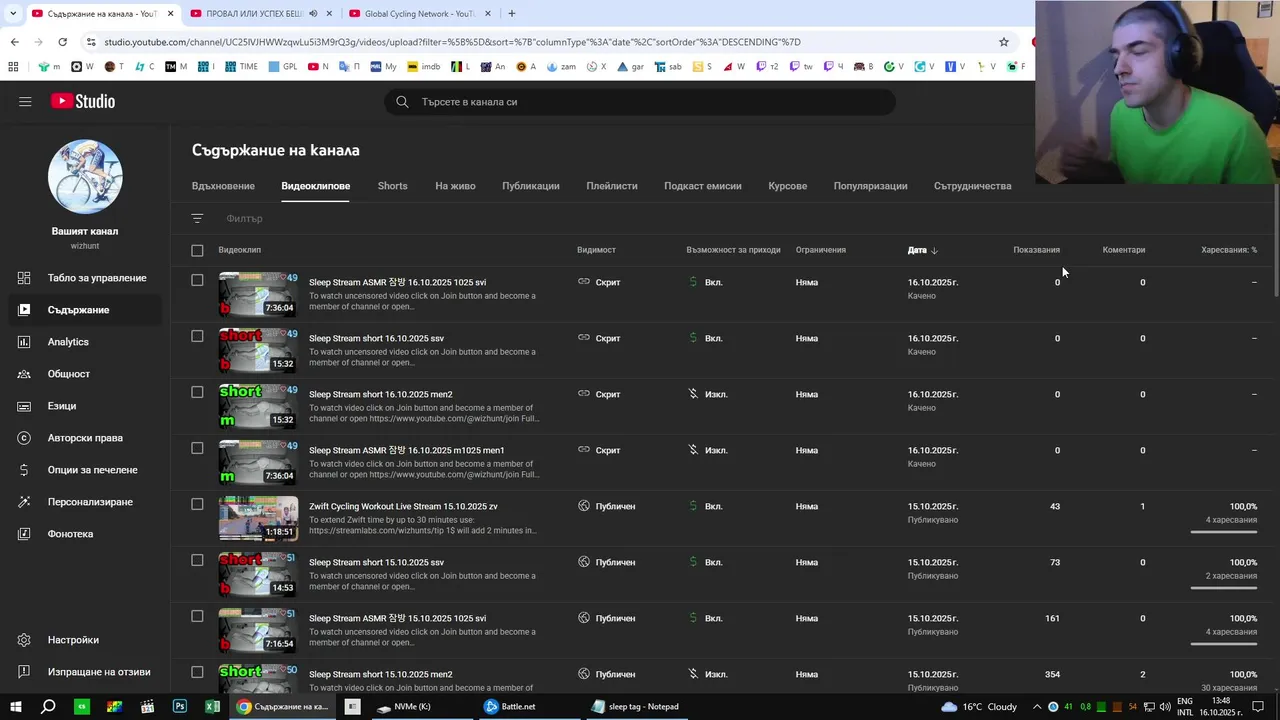Open Excel from the taskbar
This screenshot has height=720, width=1280.
(212, 706)
